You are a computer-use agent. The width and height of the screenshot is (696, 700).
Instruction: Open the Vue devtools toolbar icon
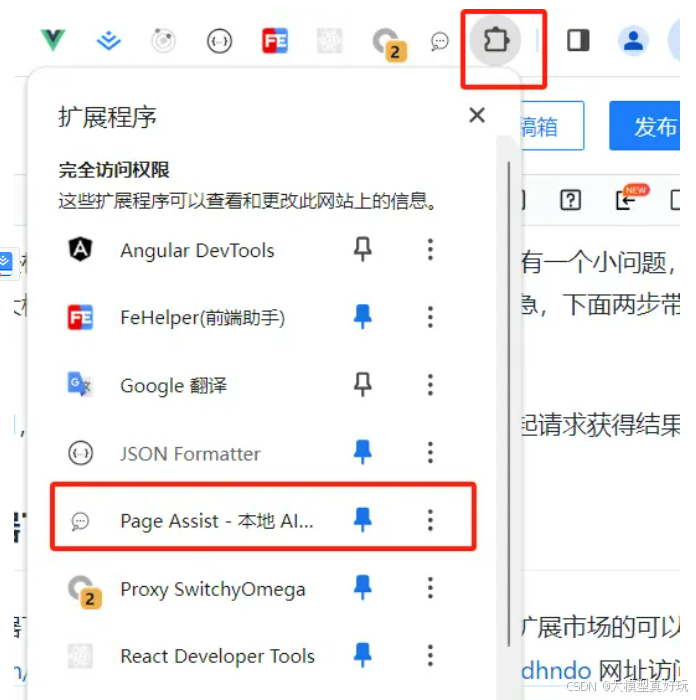(53, 40)
